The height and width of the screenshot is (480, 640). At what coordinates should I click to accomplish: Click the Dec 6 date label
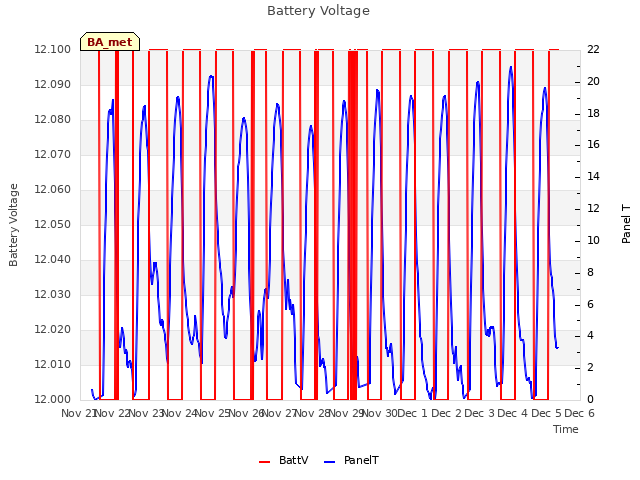(579, 413)
